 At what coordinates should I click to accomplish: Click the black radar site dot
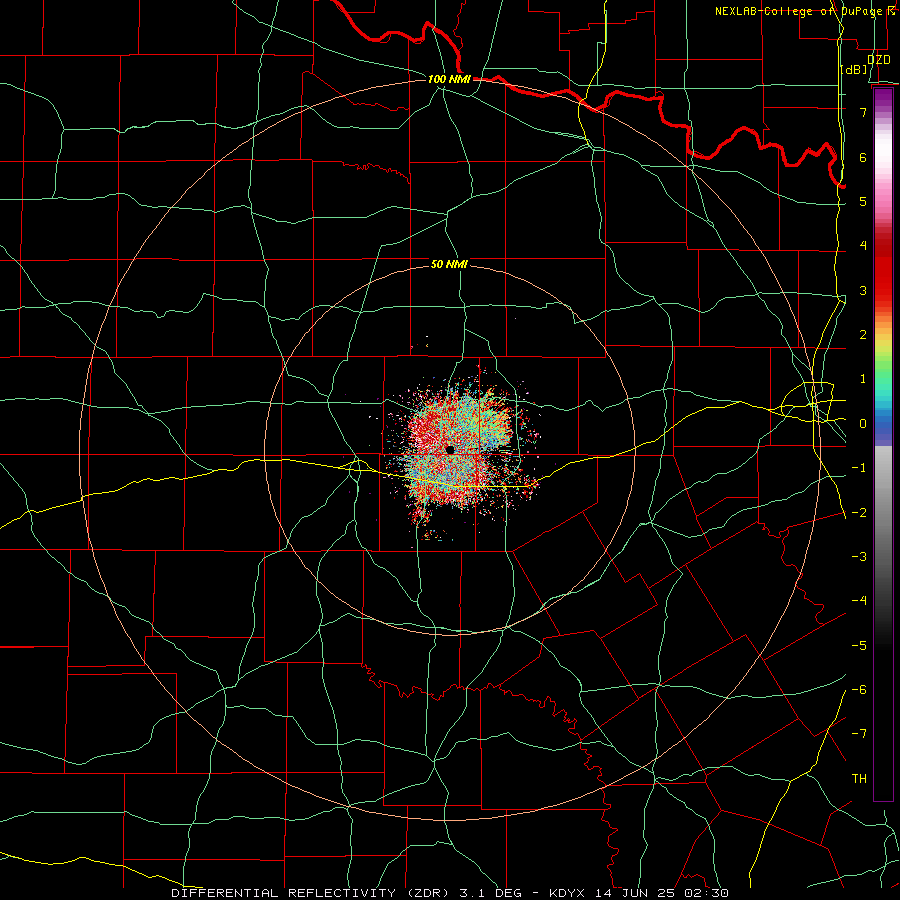point(450,450)
